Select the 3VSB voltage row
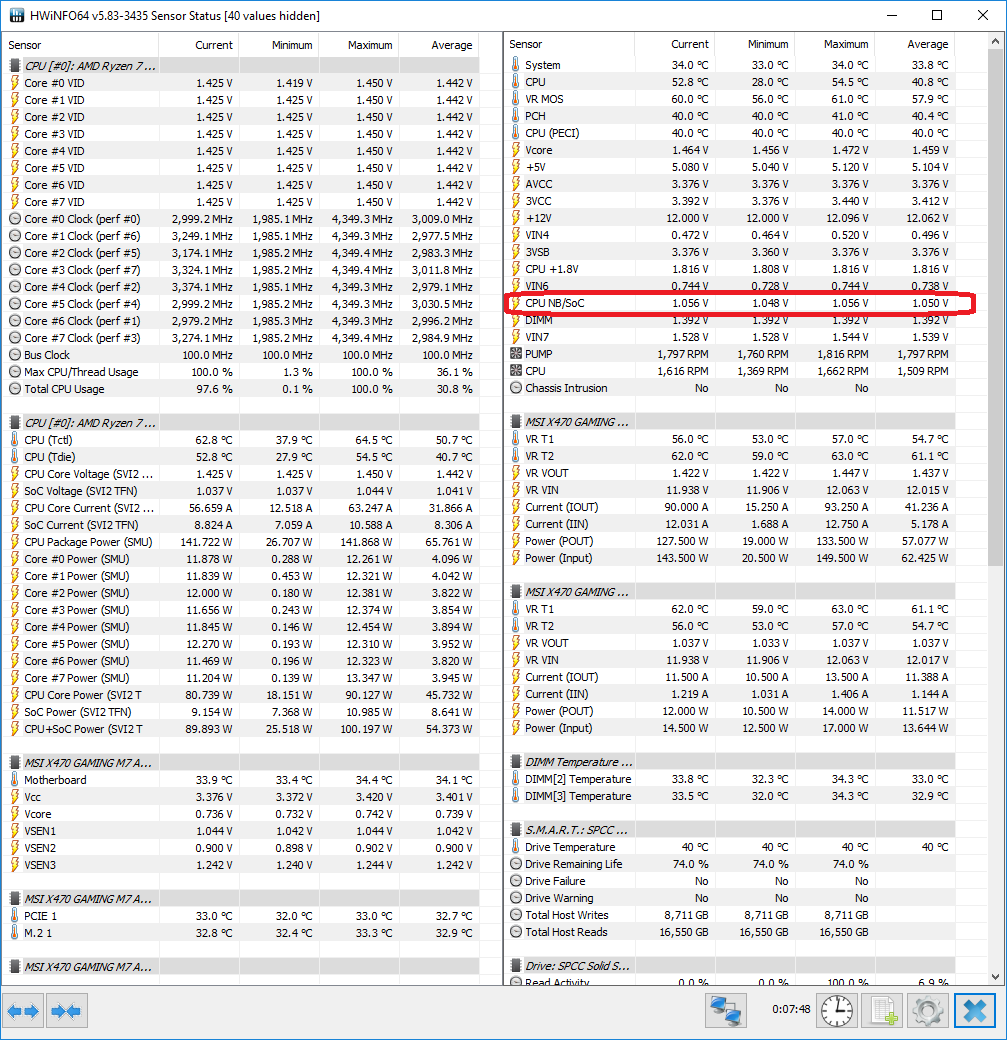Screen dimensions: 1007x1040 [x=729, y=252]
